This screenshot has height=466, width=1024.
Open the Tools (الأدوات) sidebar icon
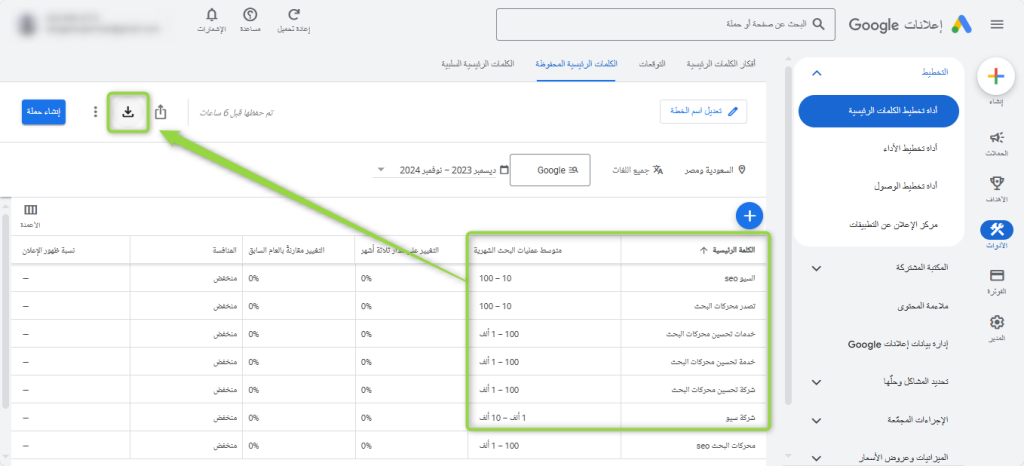(996, 230)
